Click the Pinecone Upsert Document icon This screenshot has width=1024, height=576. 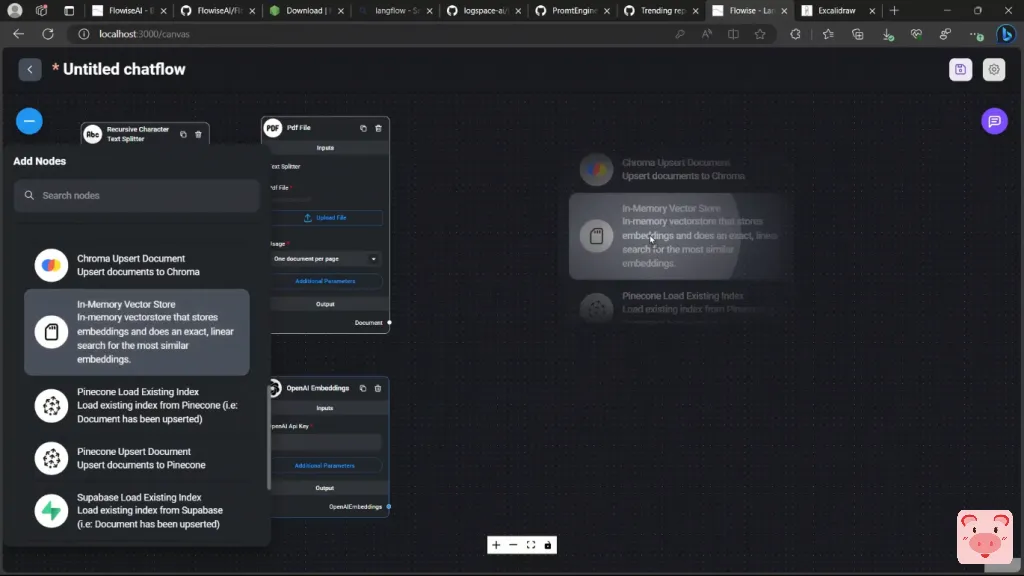tap(51, 458)
